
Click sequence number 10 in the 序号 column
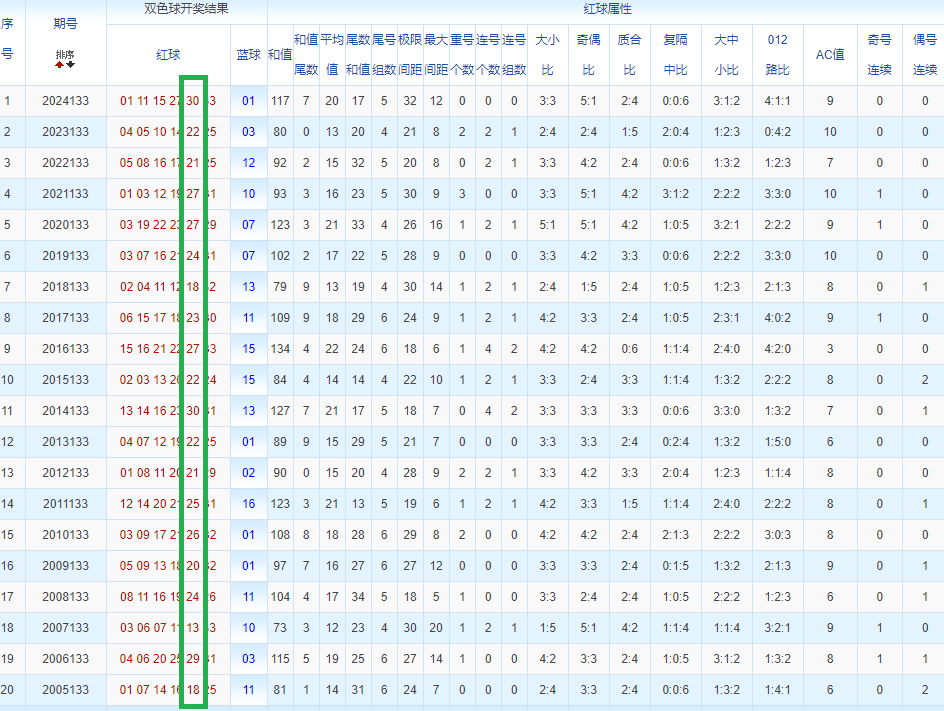[7, 380]
